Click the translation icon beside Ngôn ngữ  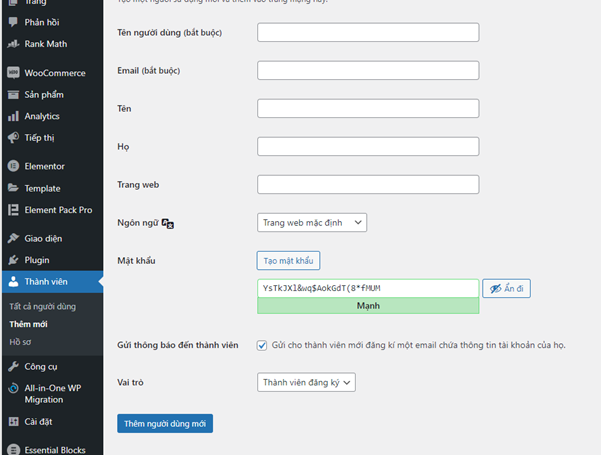point(168,223)
